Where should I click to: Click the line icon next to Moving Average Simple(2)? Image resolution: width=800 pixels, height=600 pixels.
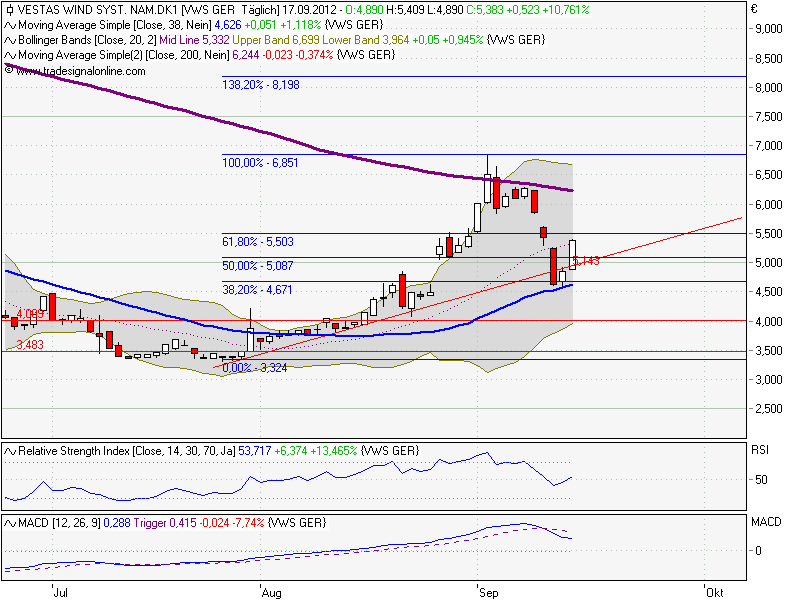pos(10,55)
